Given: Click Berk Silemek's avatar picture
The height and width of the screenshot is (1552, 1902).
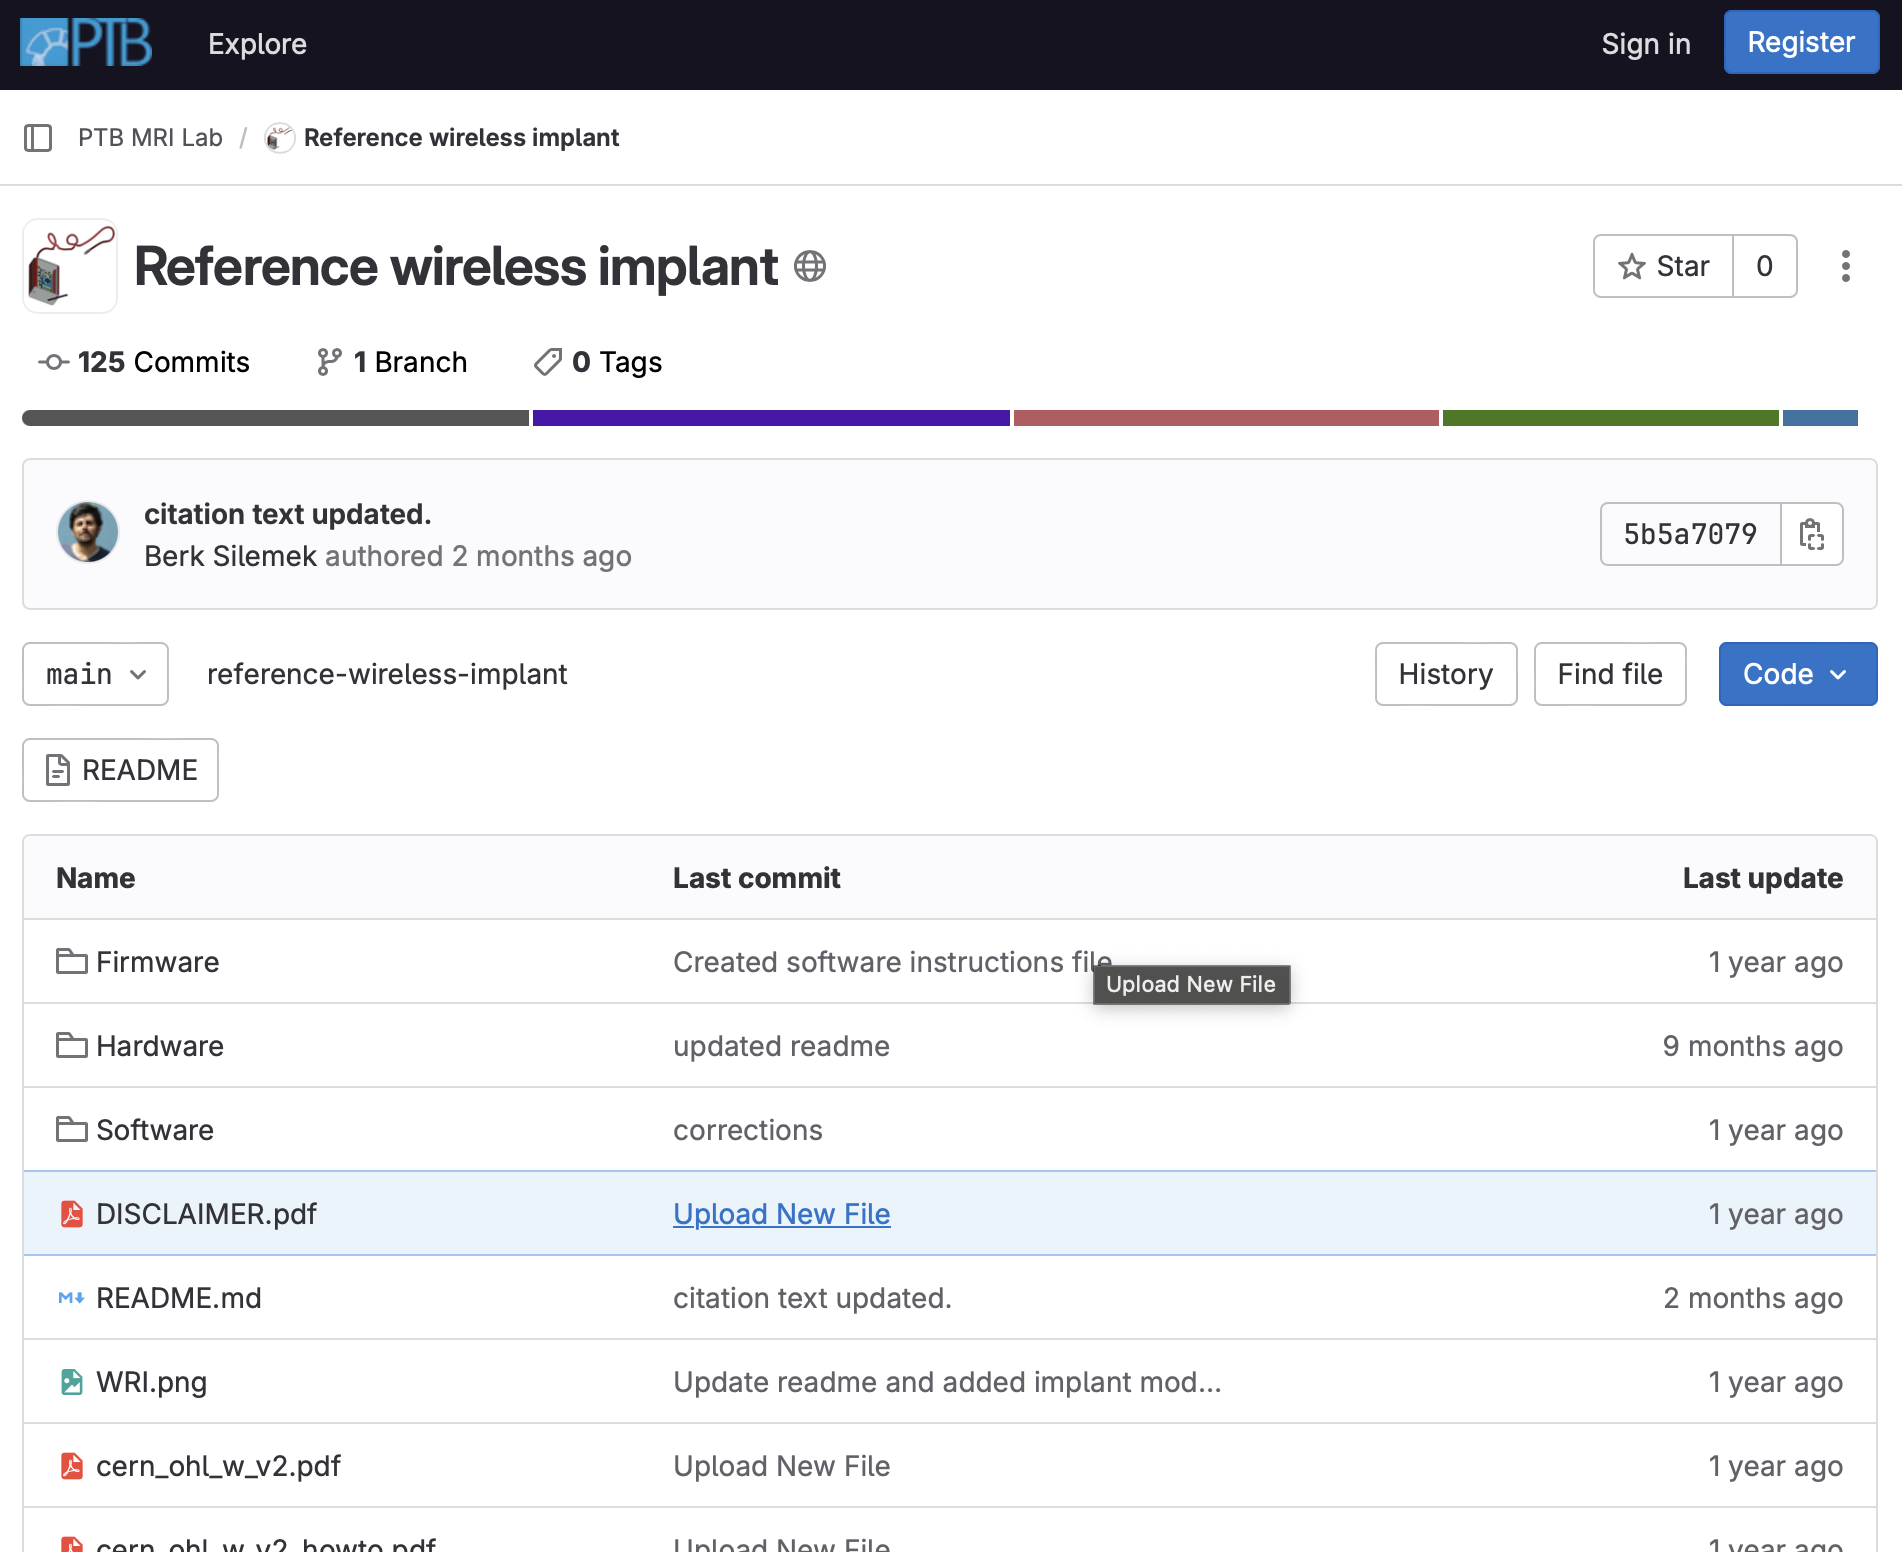Looking at the screenshot, I should click(x=88, y=532).
